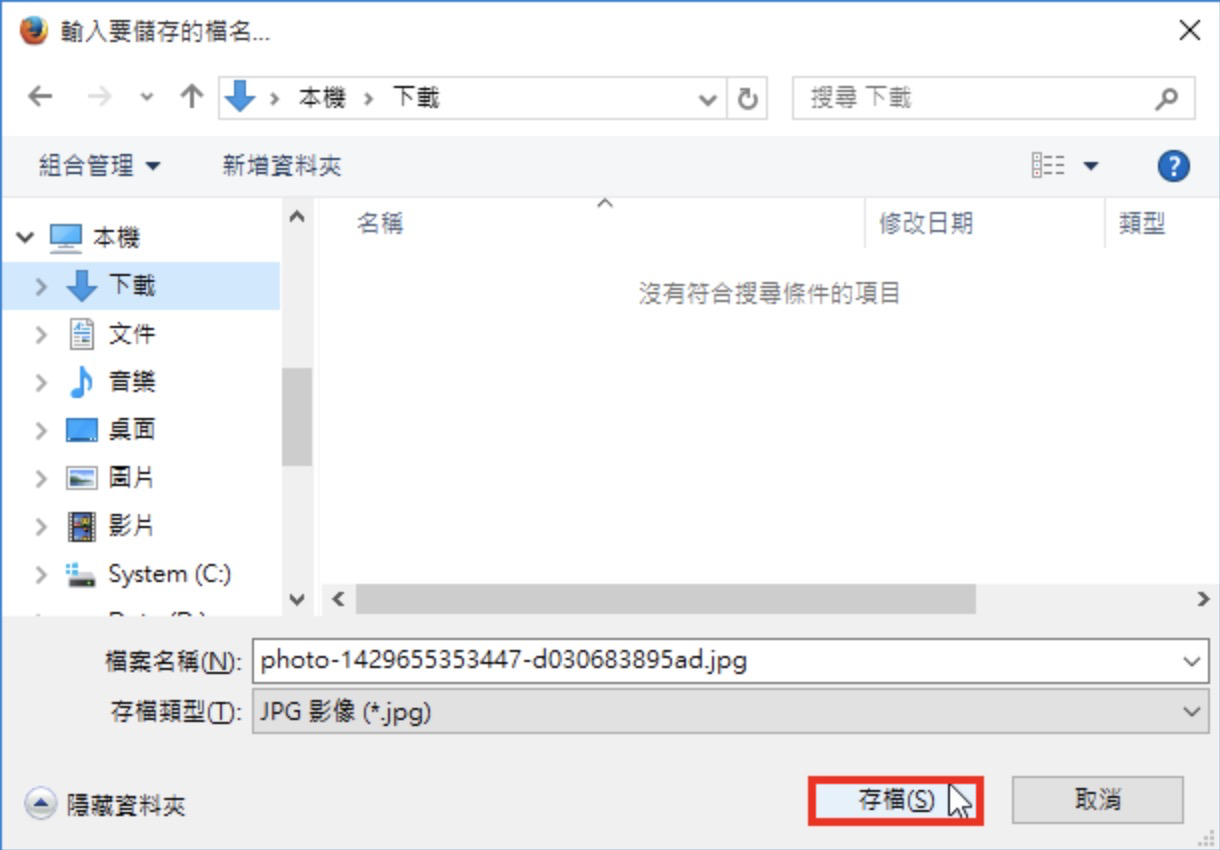Screen dimensions: 1220x850
Task: Click the 取消 cancel button
Action: [1098, 800]
